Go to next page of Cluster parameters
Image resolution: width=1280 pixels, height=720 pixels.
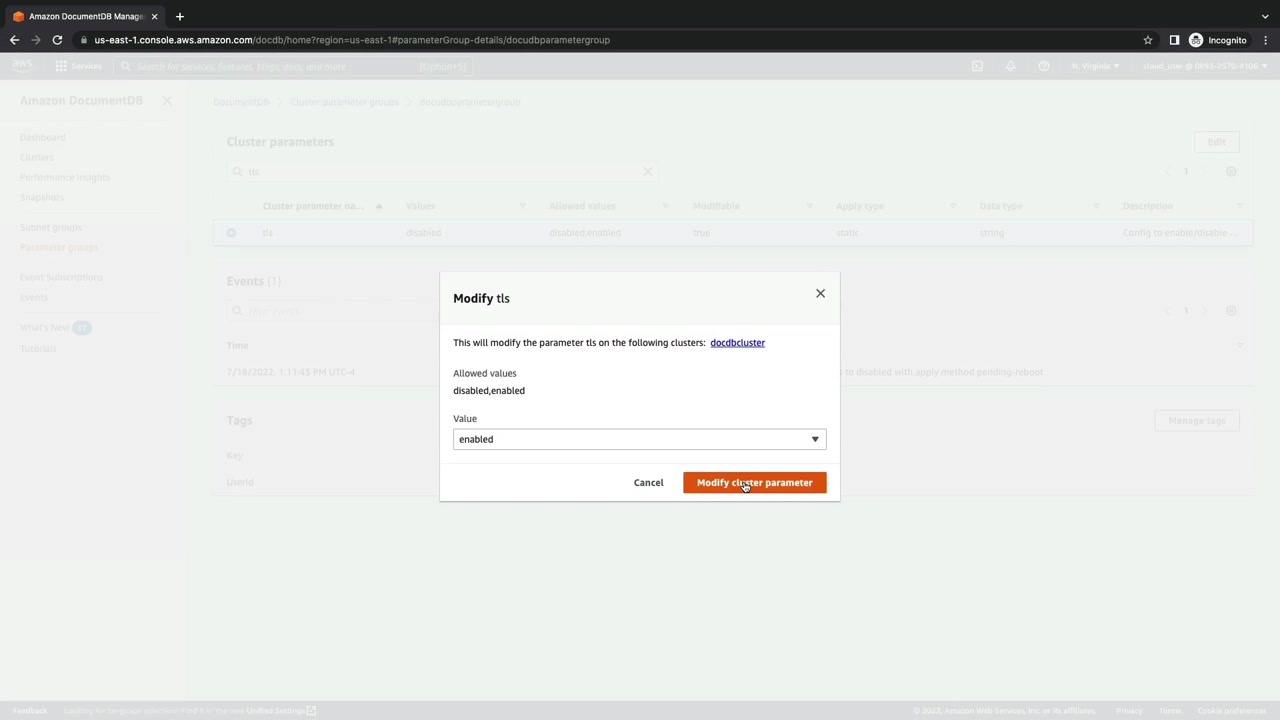click(x=1203, y=172)
